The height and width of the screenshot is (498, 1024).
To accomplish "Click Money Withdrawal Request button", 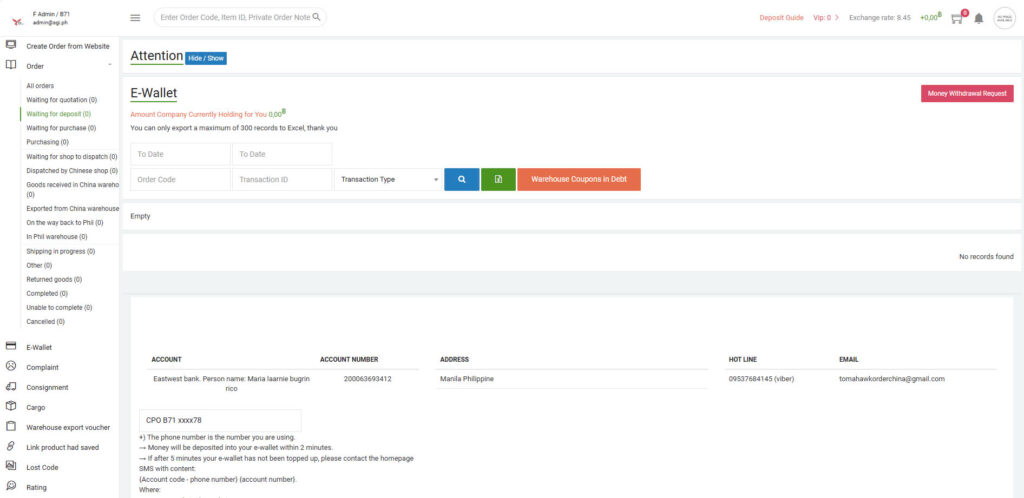I will (x=966, y=93).
